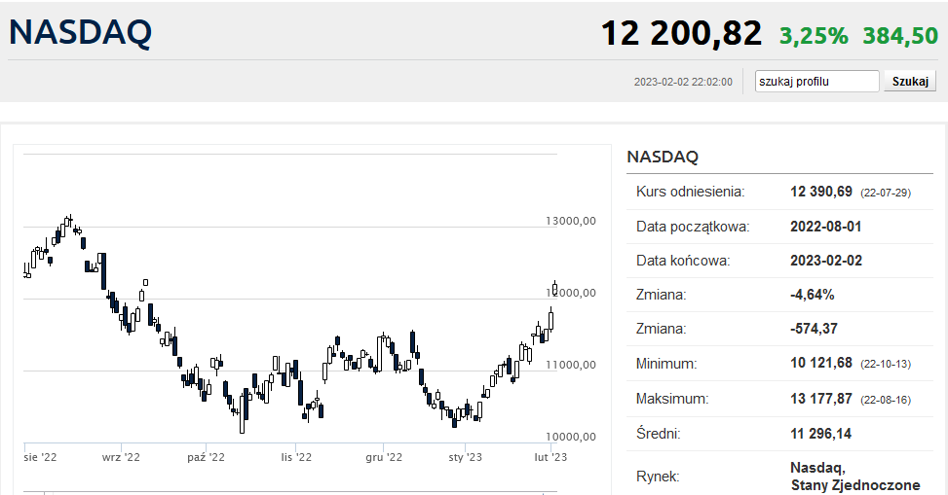This screenshot has width=948, height=495.
Task: Click the 'Maksimum:' label
Action: coord(672,399)
